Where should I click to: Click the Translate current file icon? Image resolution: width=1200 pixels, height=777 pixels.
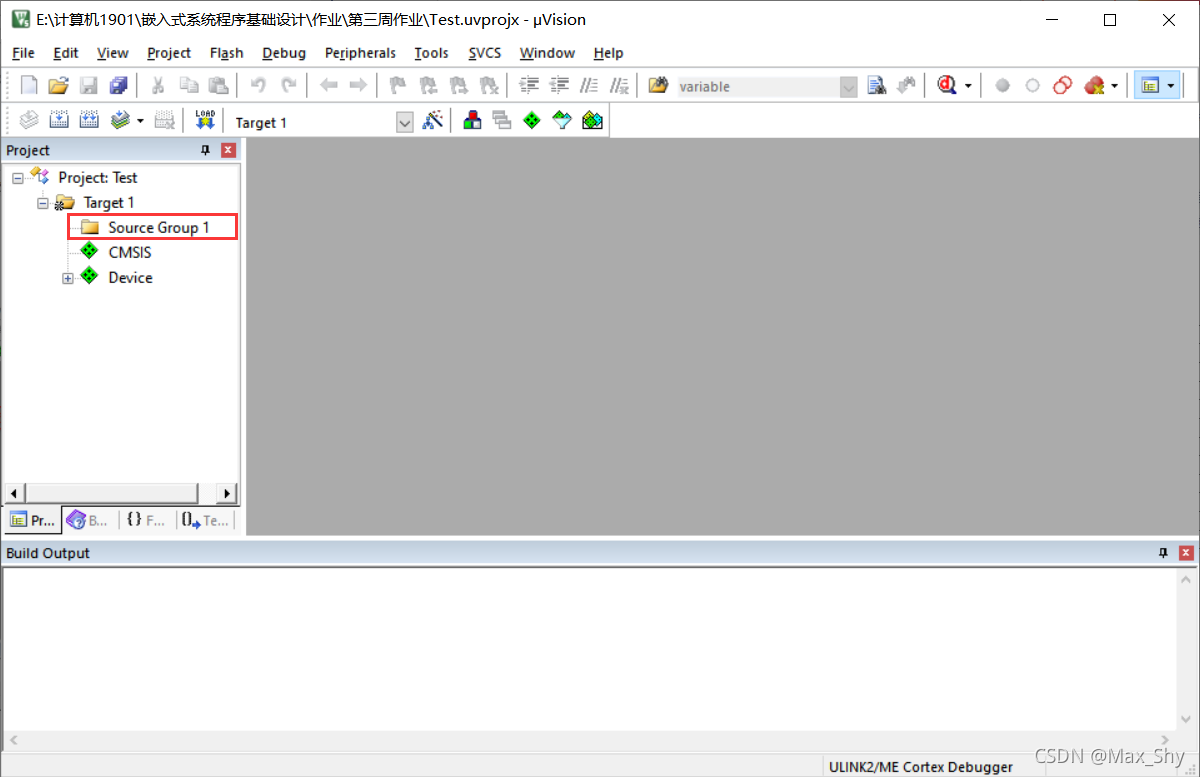click(x=29, y=121)
